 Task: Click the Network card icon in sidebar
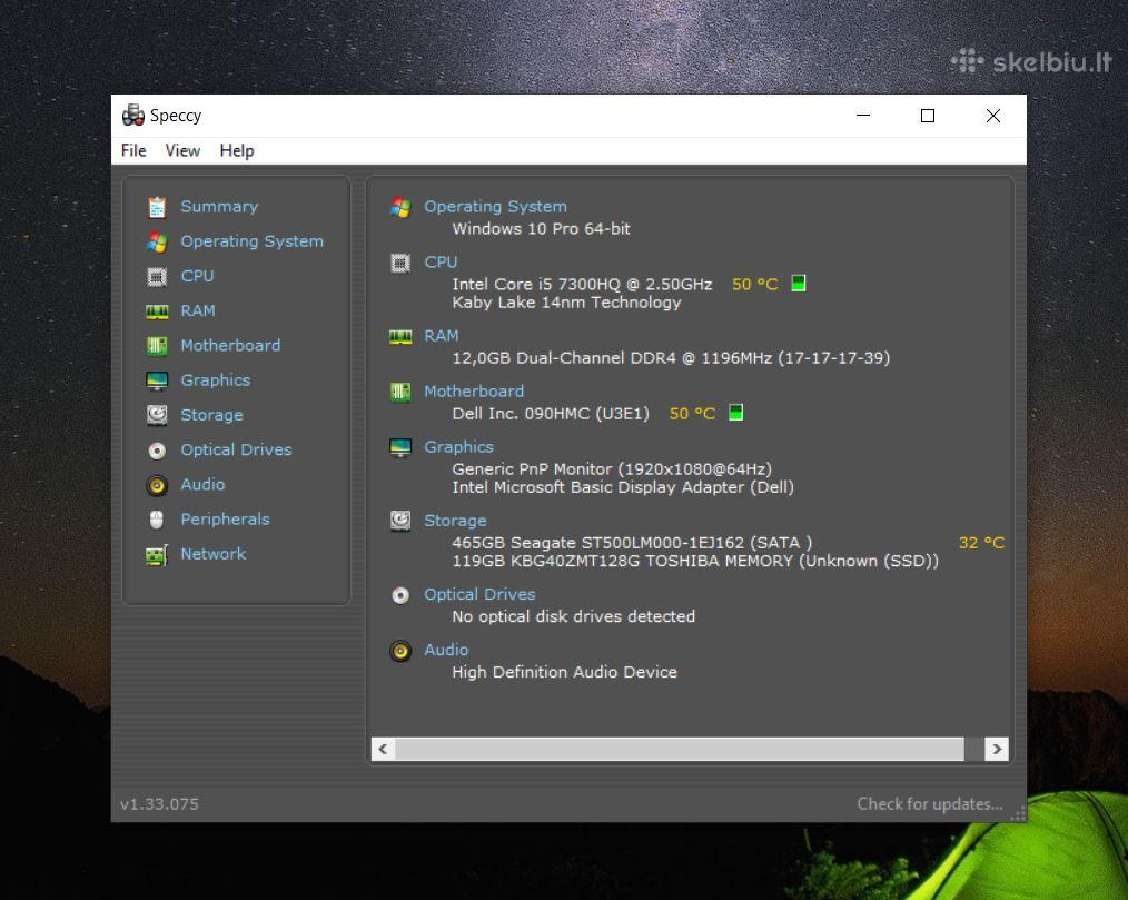157,555
